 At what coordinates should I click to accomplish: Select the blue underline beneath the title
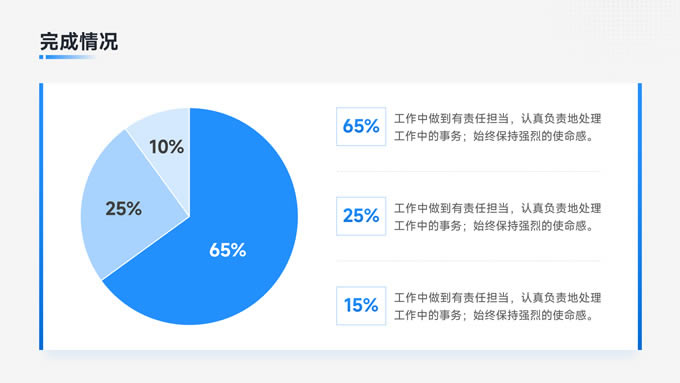tap(67, 57)
